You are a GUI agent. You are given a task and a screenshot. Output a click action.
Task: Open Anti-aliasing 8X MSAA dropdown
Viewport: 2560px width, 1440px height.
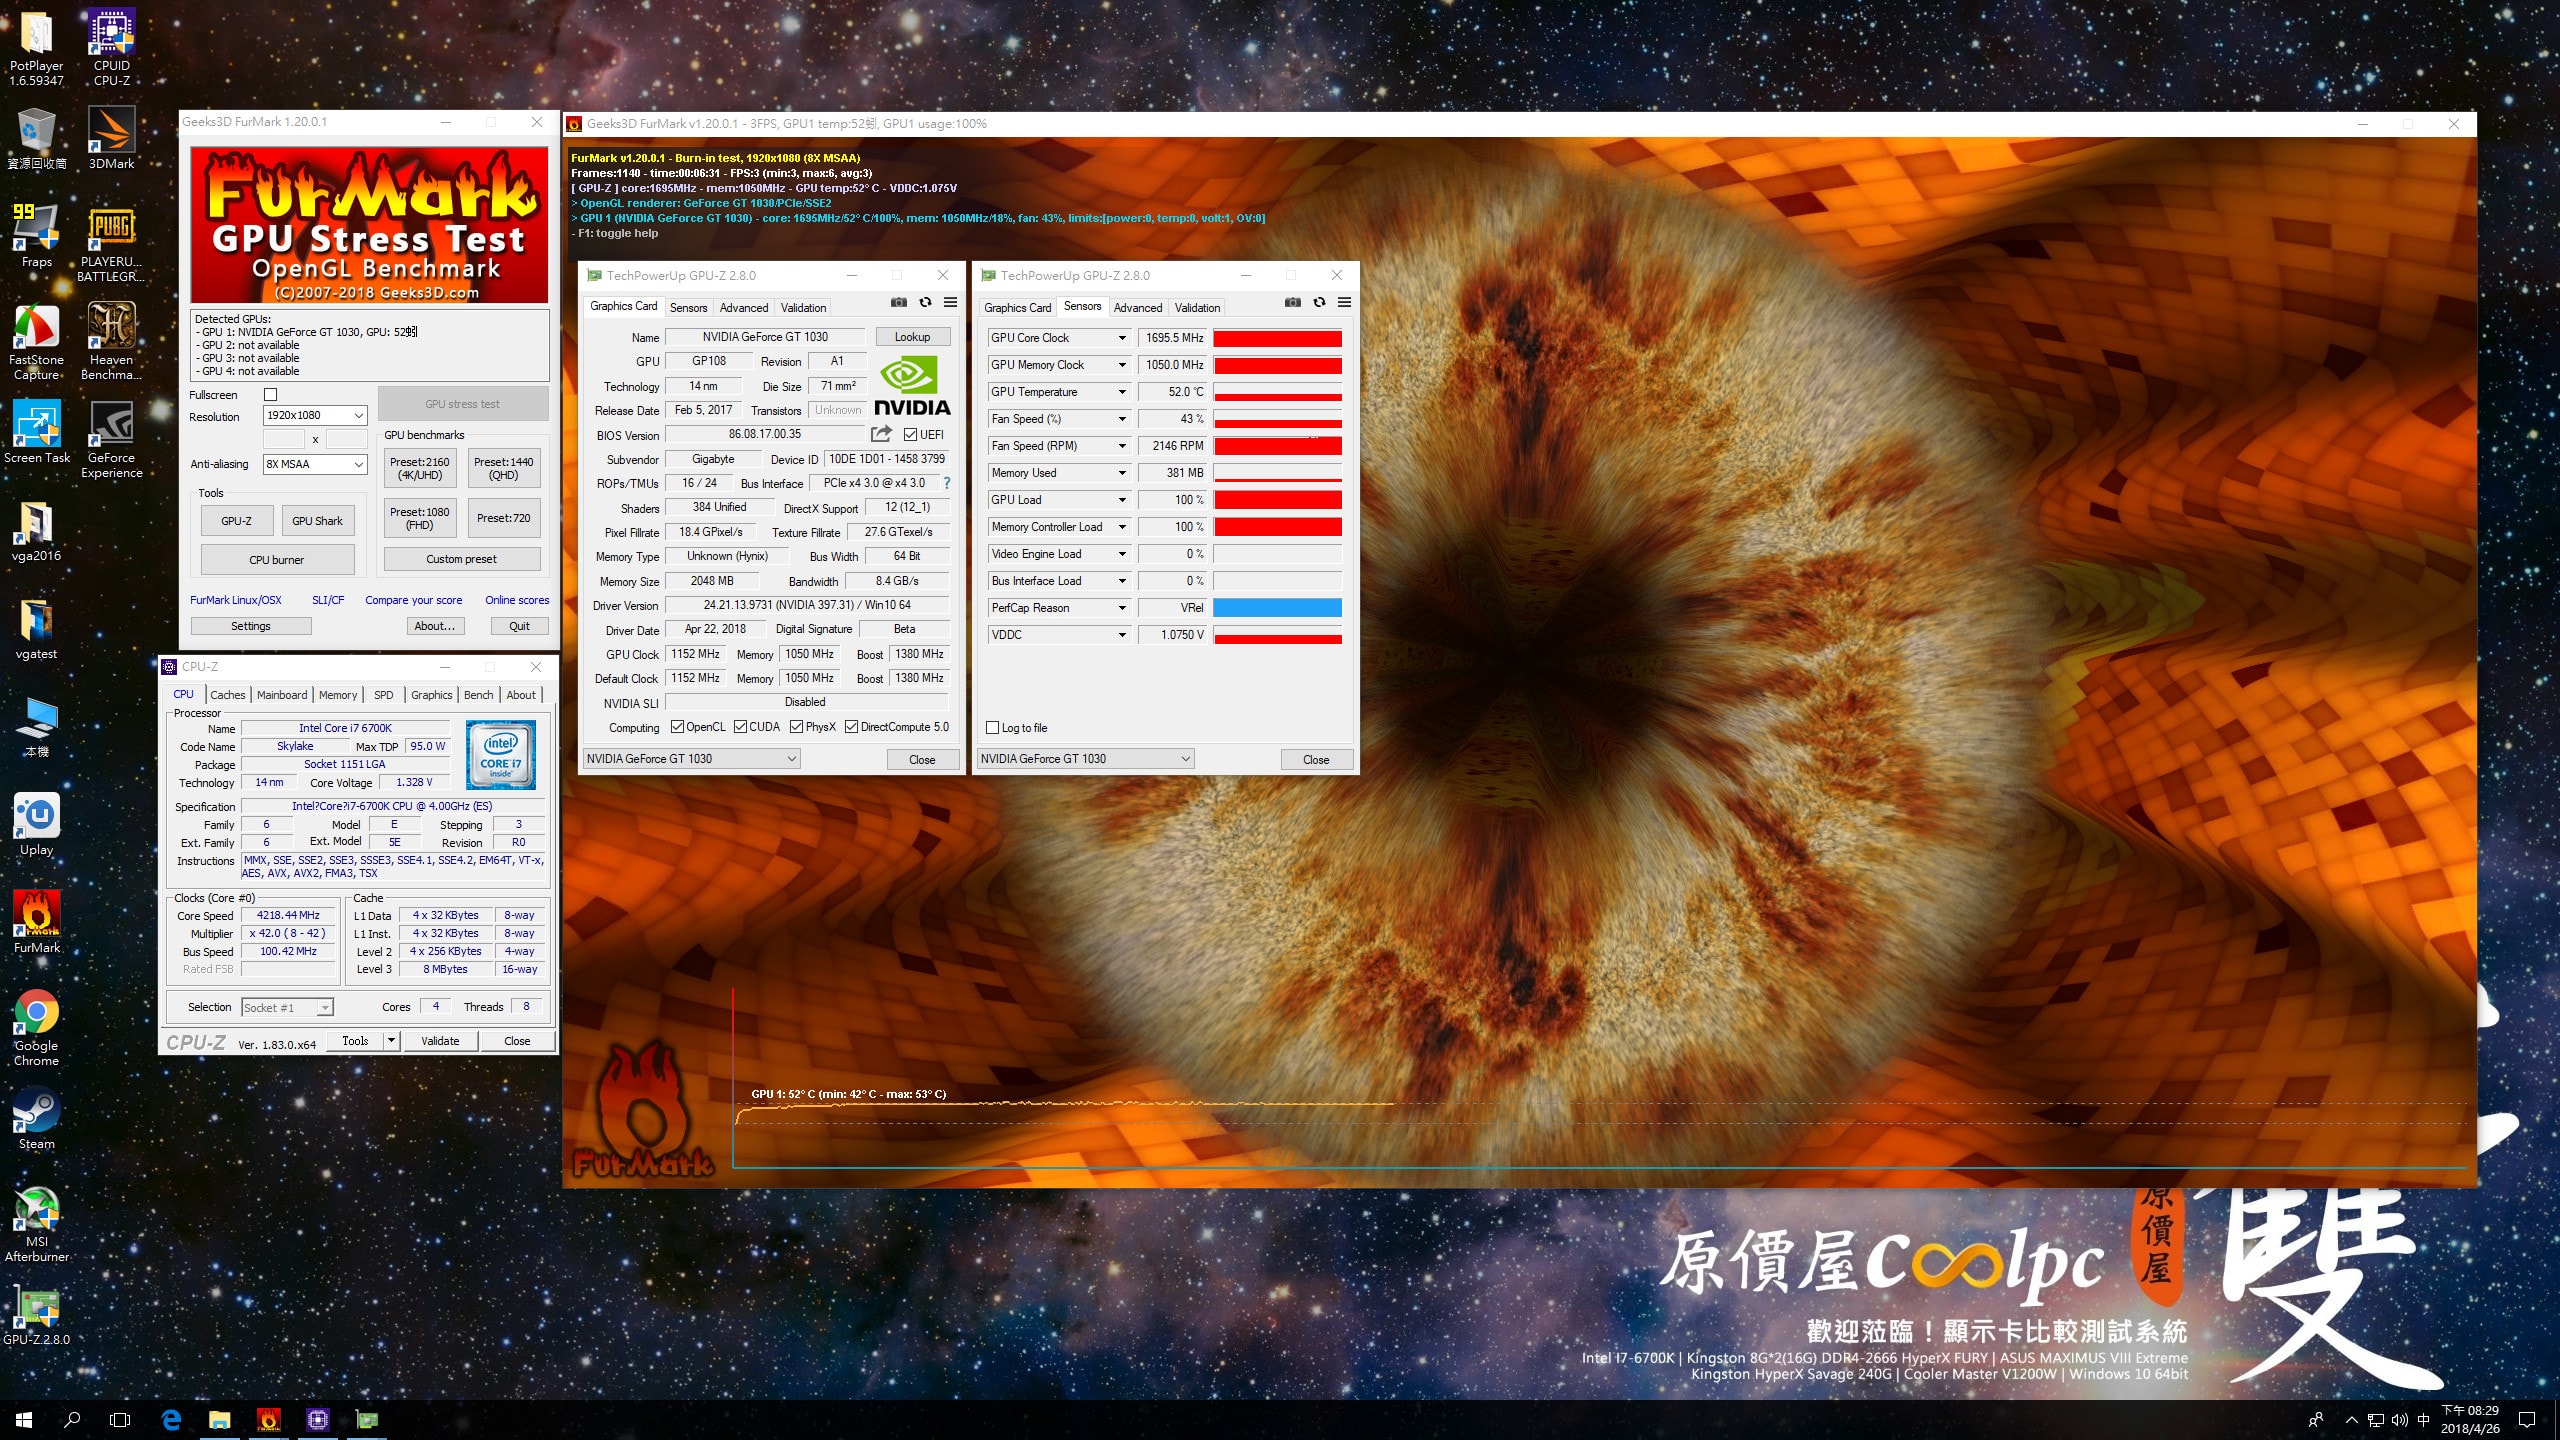(315, 464)
